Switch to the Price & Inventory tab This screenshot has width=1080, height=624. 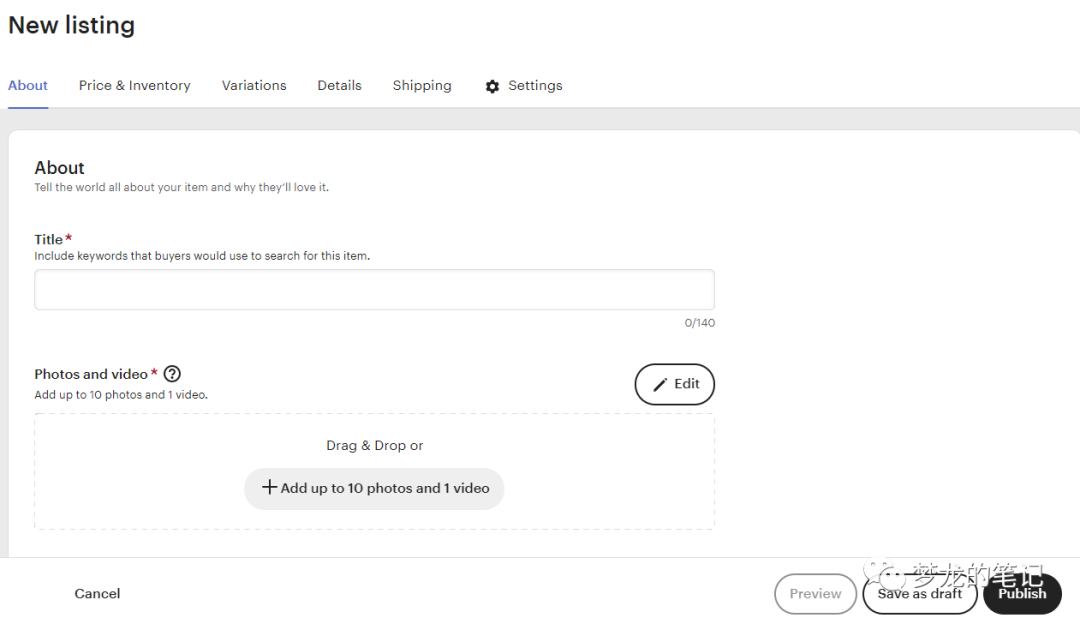[x=134, y=86]
